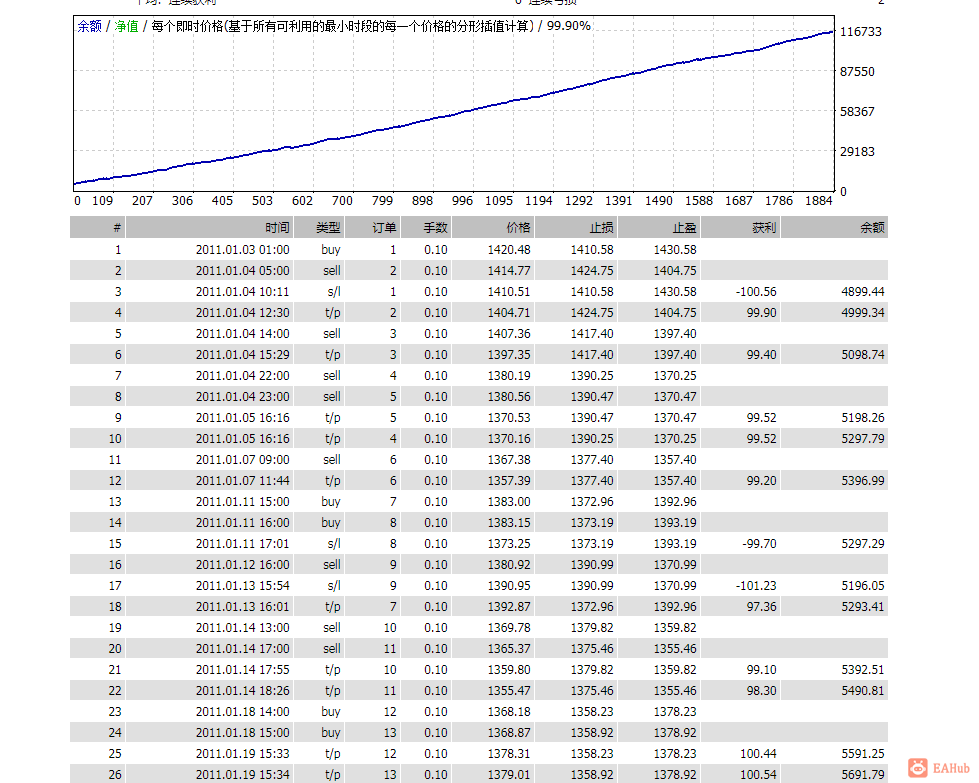
Task: Select the time cell 2011.01.04 23:00
Action: (243, 397)
